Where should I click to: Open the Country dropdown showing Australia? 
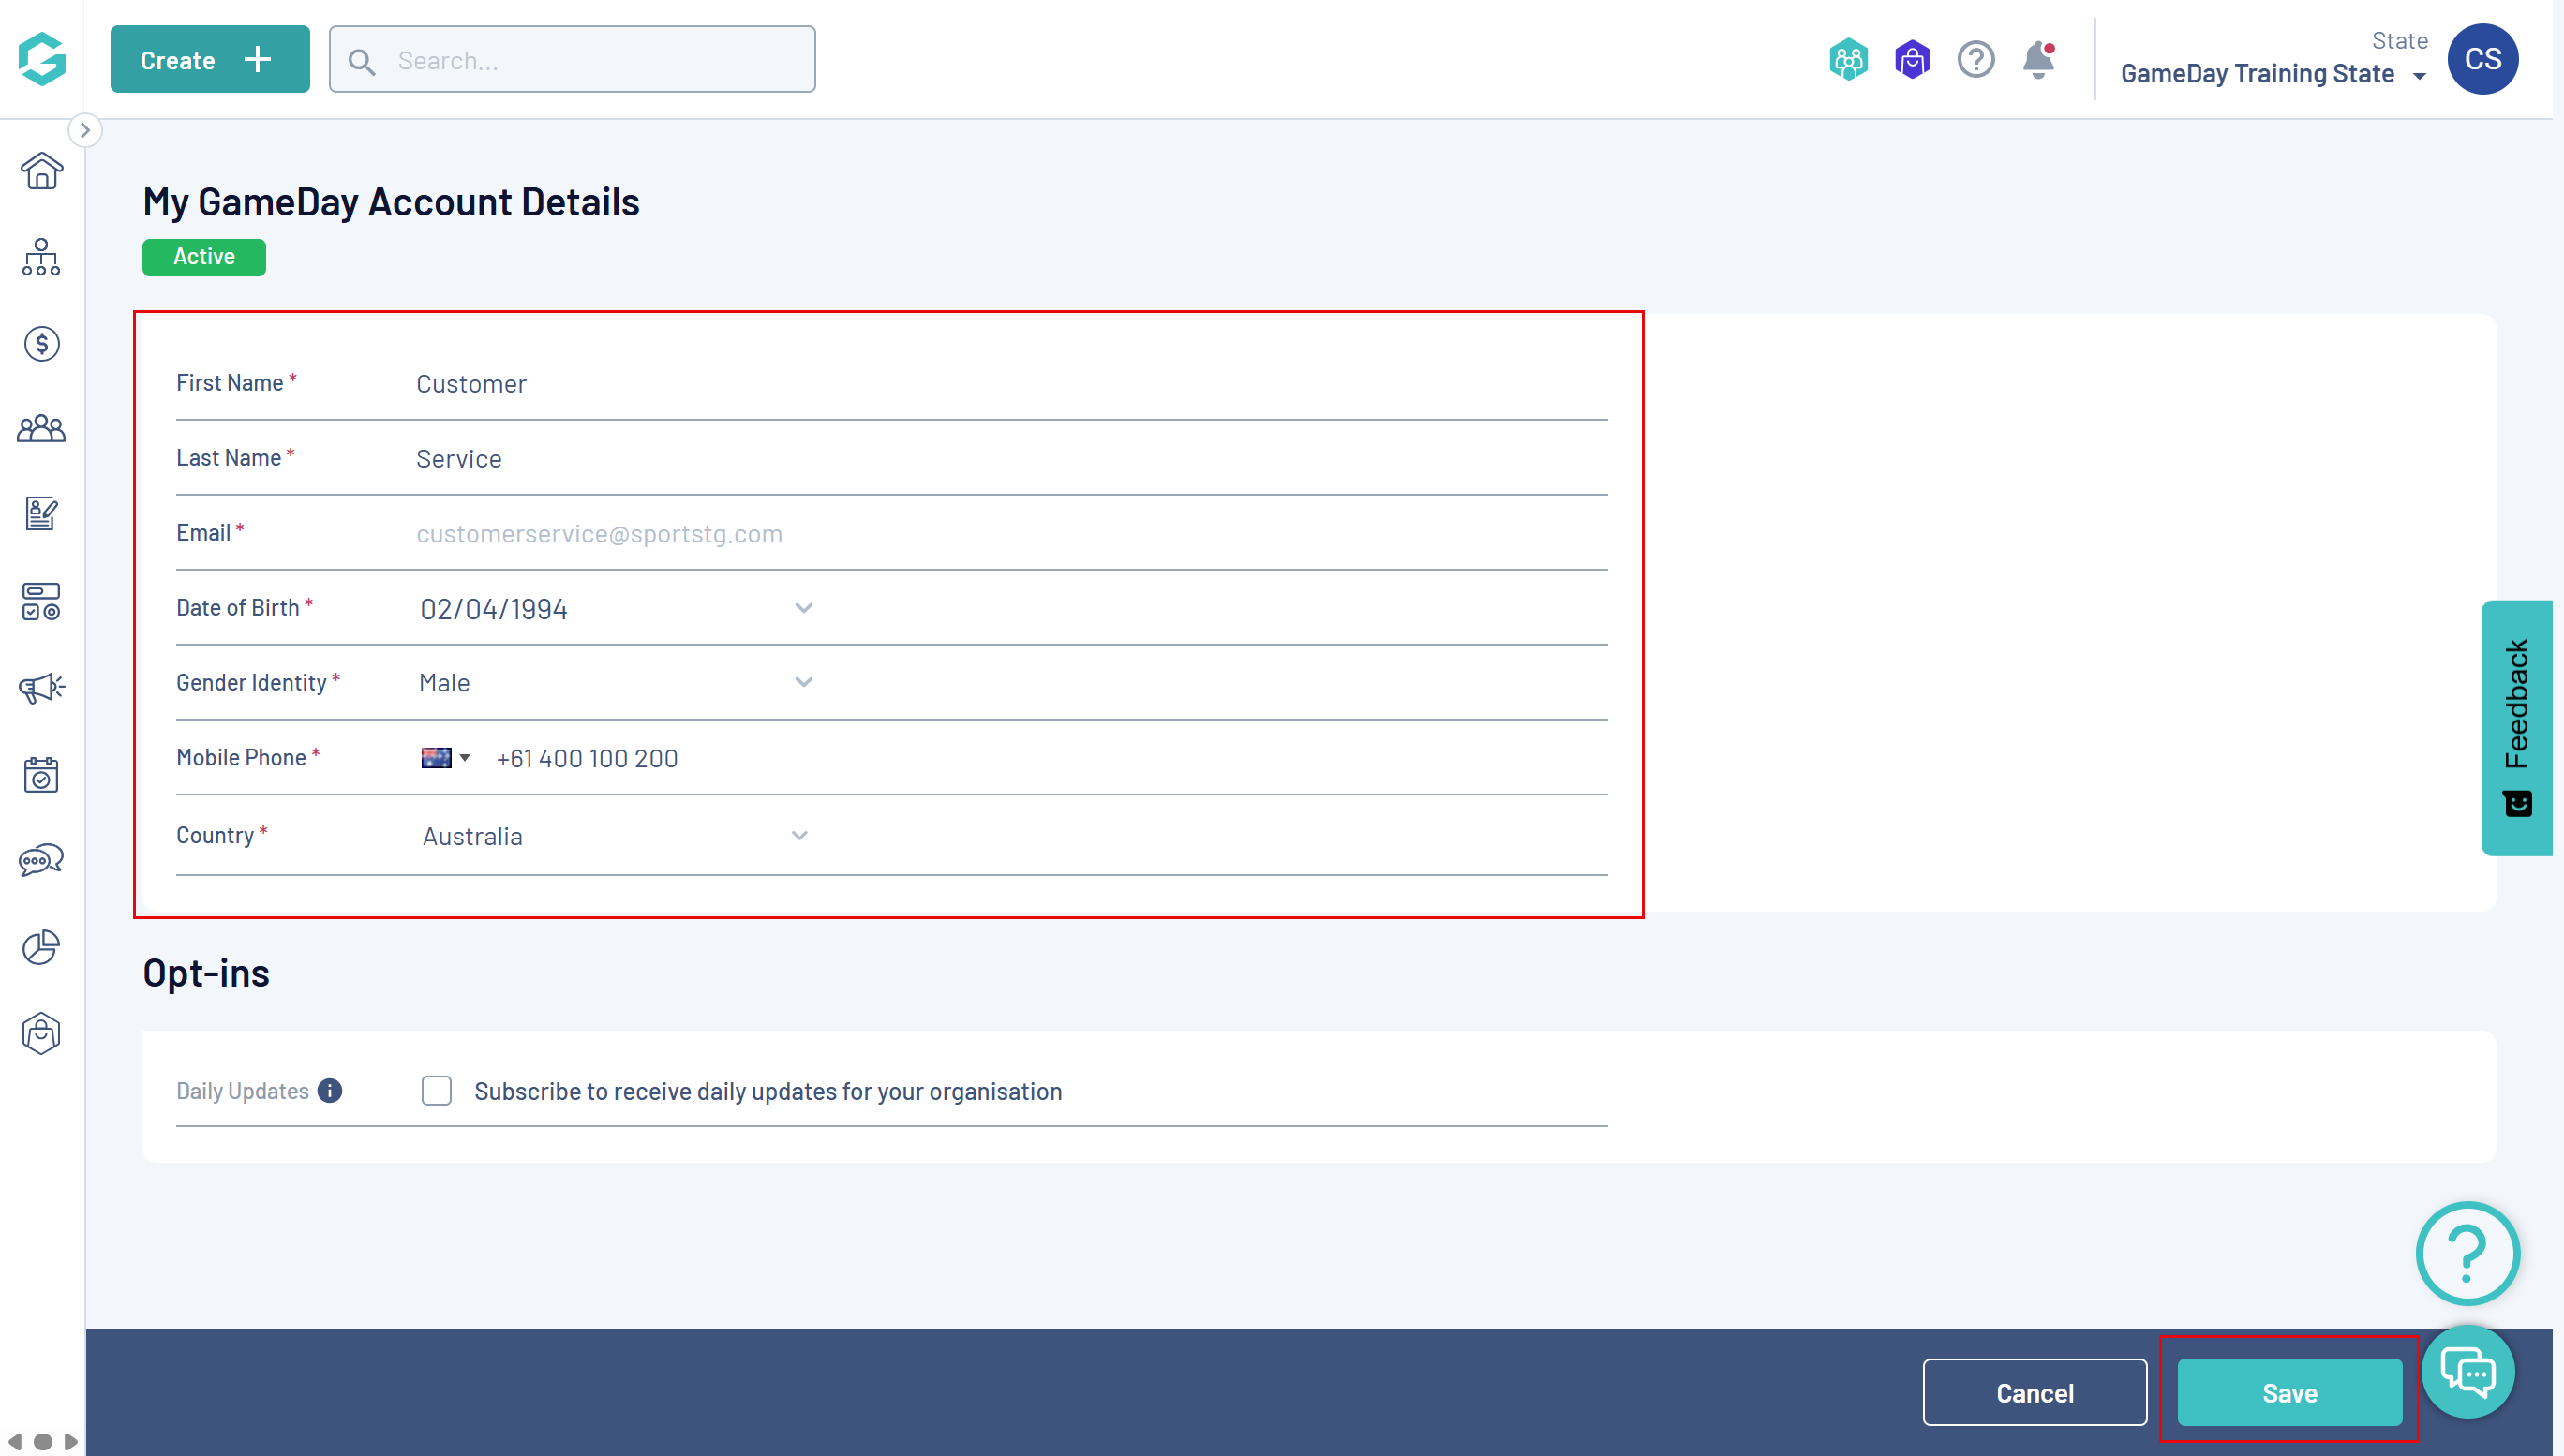(799, 836)
